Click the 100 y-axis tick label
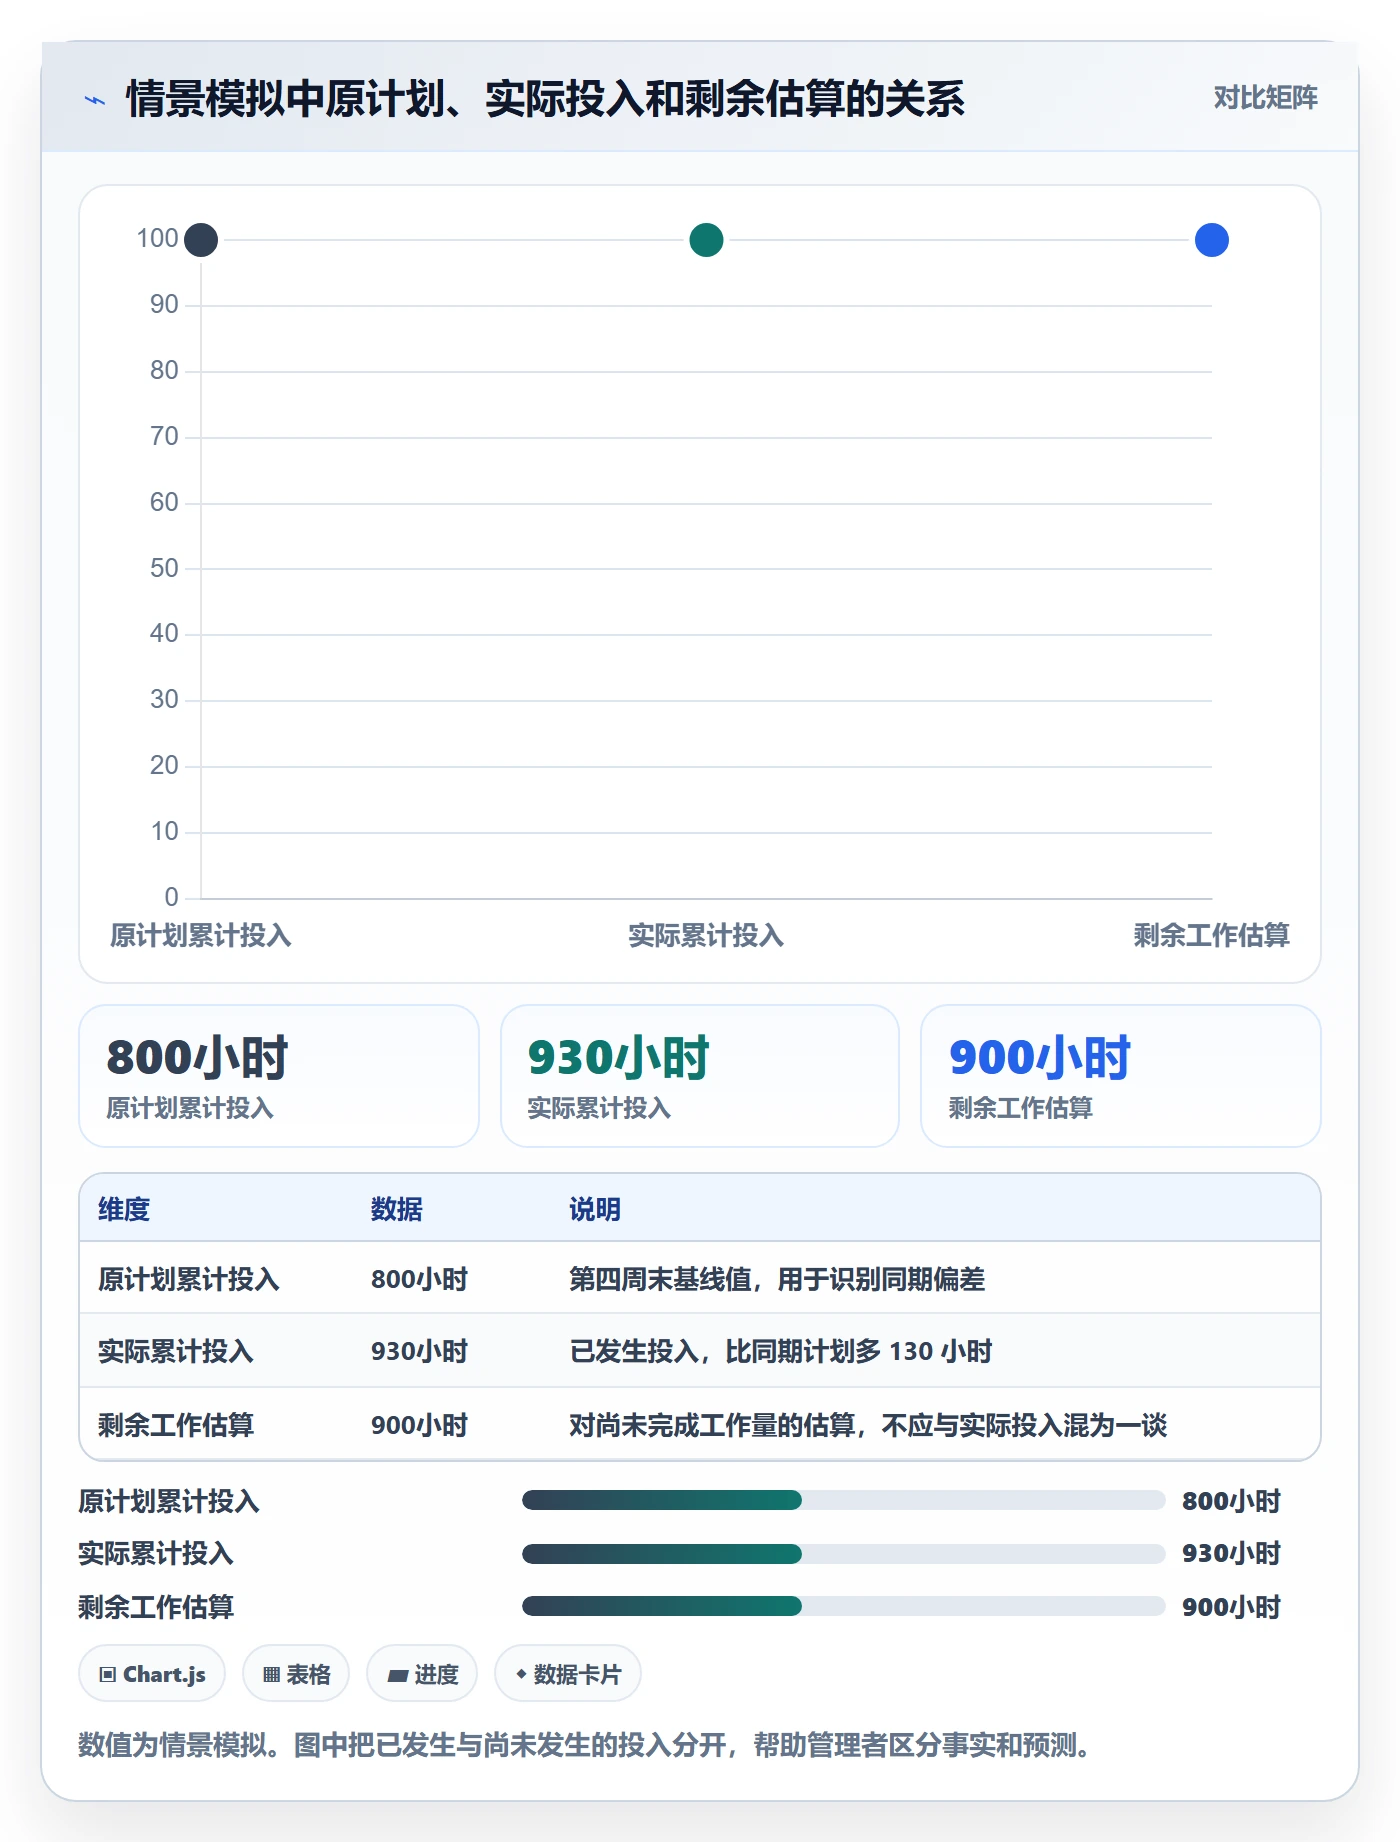 (157, 238)
